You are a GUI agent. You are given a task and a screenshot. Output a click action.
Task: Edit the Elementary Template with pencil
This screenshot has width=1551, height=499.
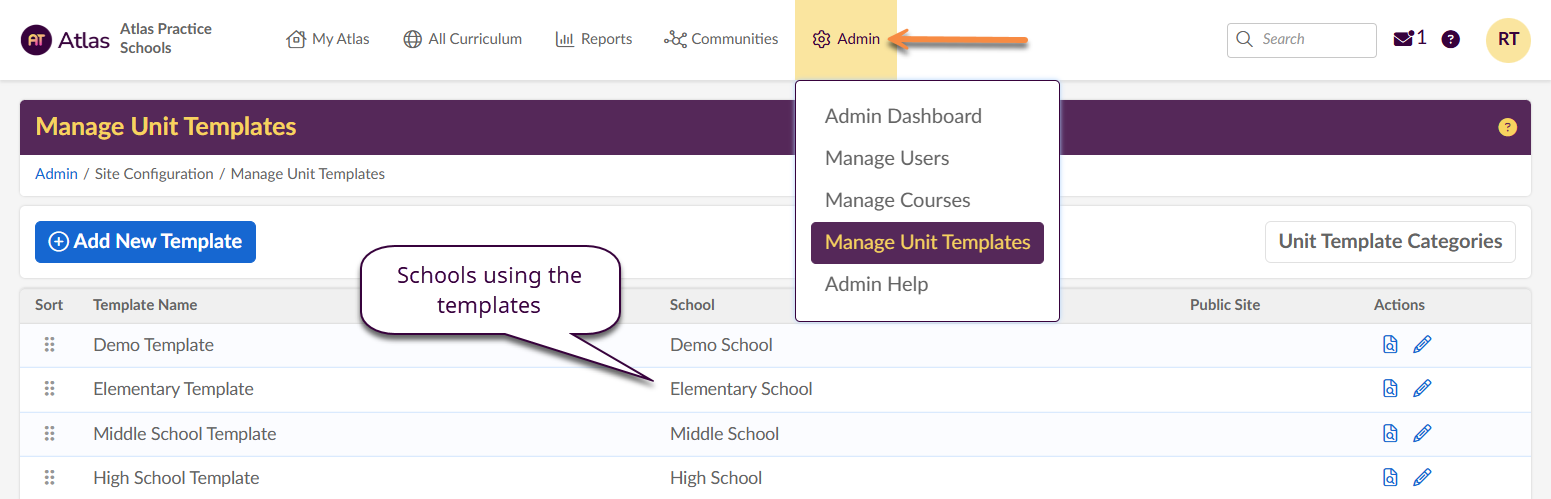1422,389
